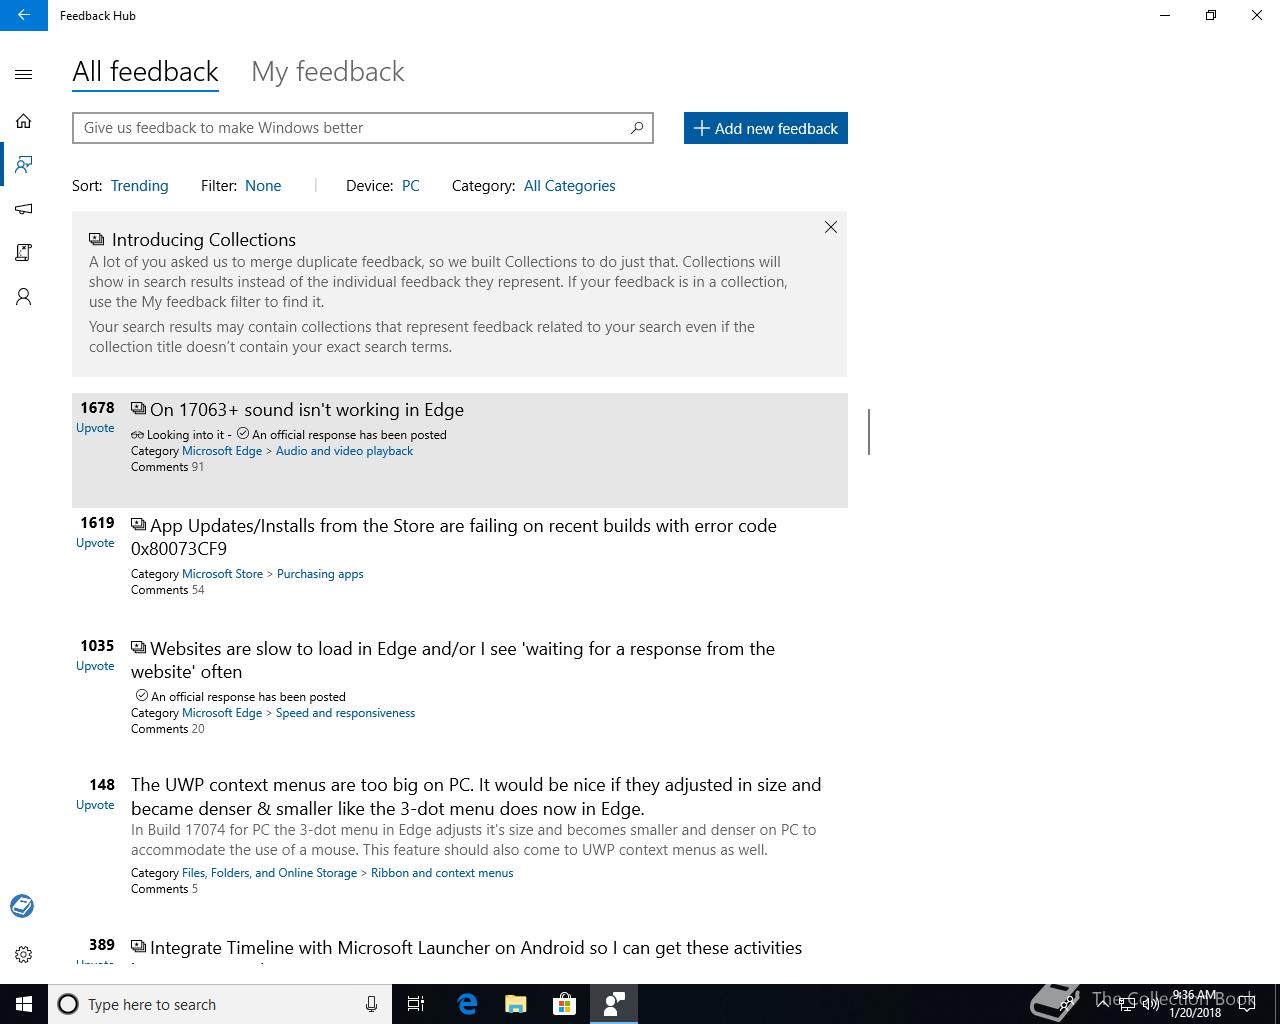Click collection icon beside Store error feedback
Viewport: 1280px width, 1024px height.
pyautogui.click(x=138, y=525)
